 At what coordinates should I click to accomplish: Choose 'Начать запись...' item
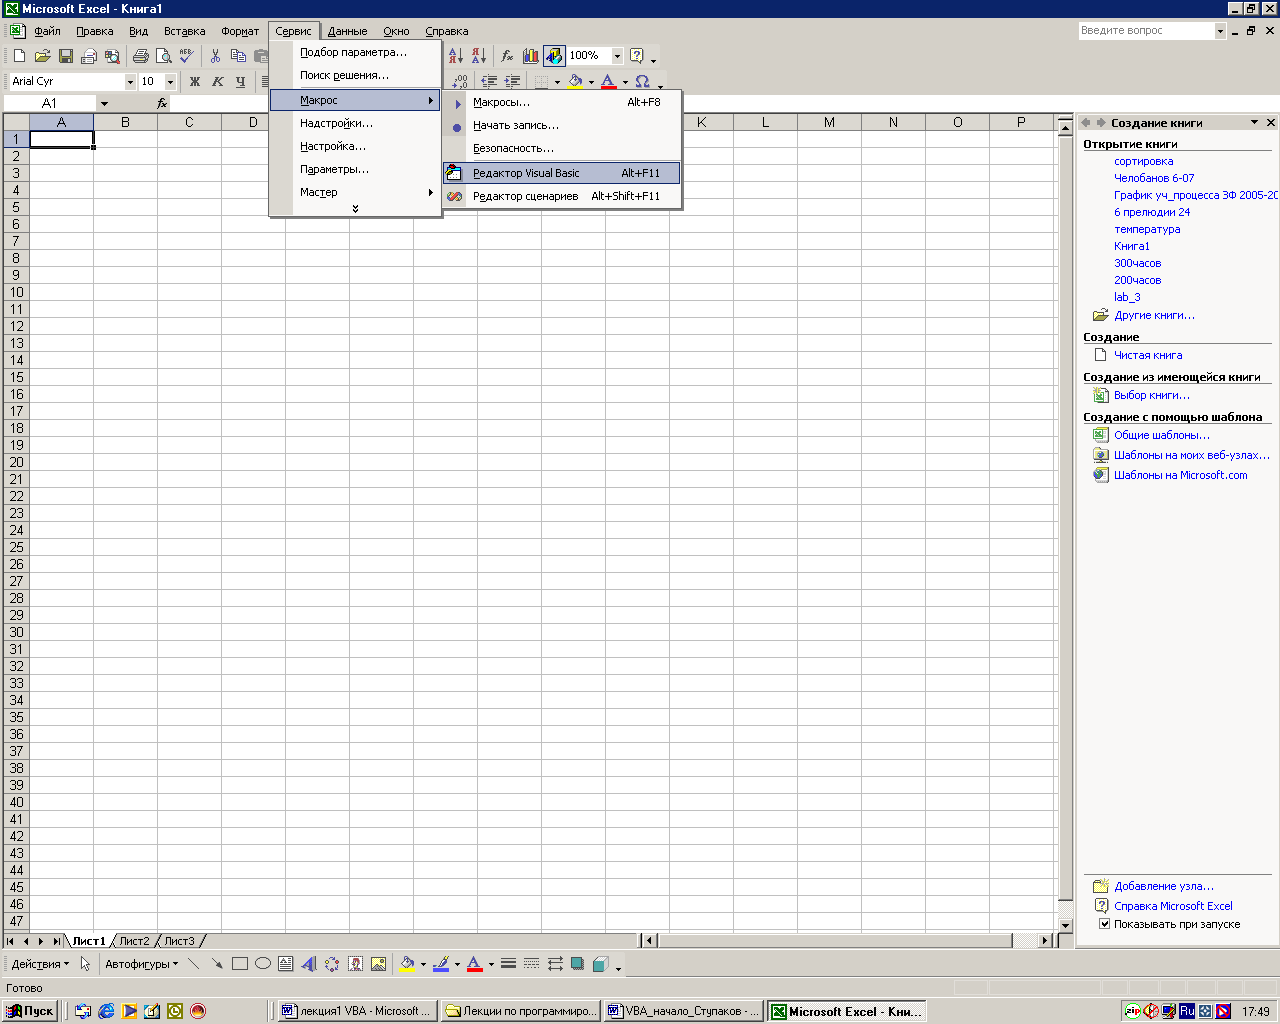[x=562, y=125]
